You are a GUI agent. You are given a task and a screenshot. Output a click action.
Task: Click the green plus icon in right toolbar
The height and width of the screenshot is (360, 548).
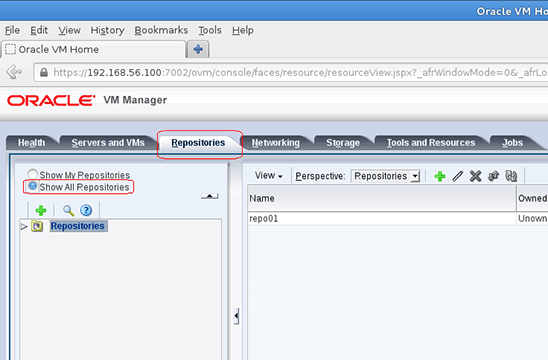point(440,176)
